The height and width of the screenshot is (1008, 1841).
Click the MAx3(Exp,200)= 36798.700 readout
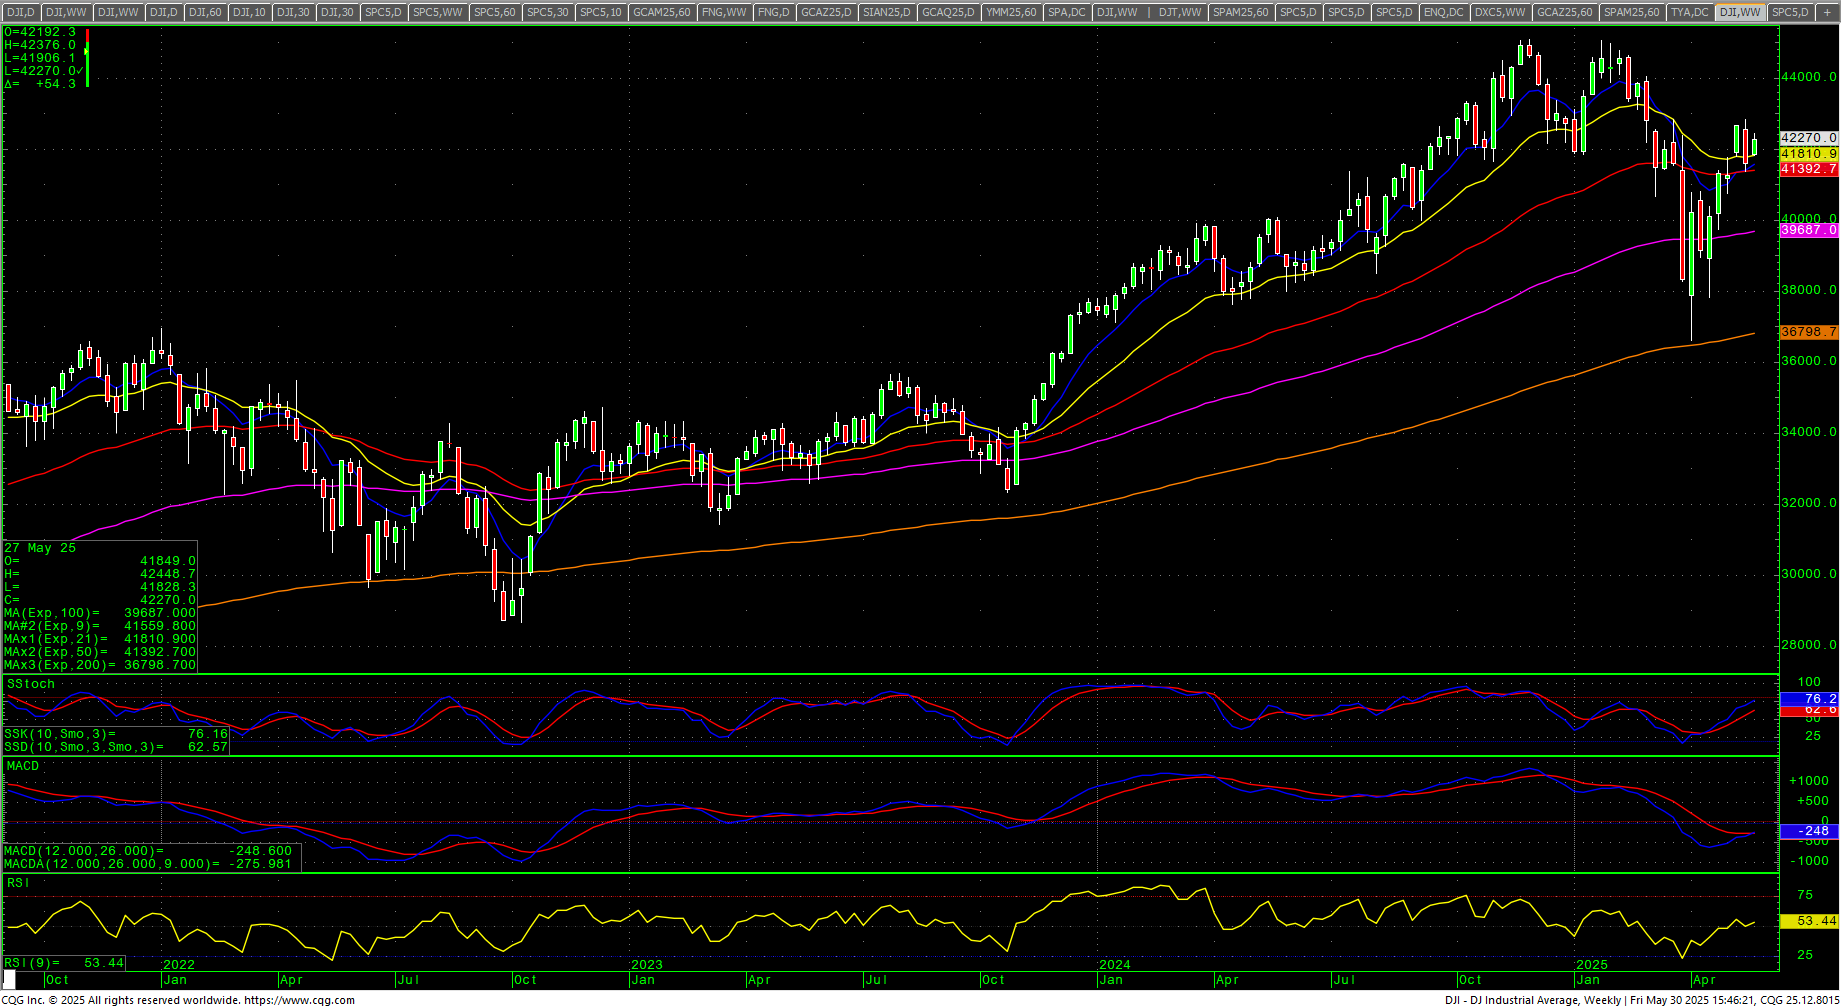[100, 665]
